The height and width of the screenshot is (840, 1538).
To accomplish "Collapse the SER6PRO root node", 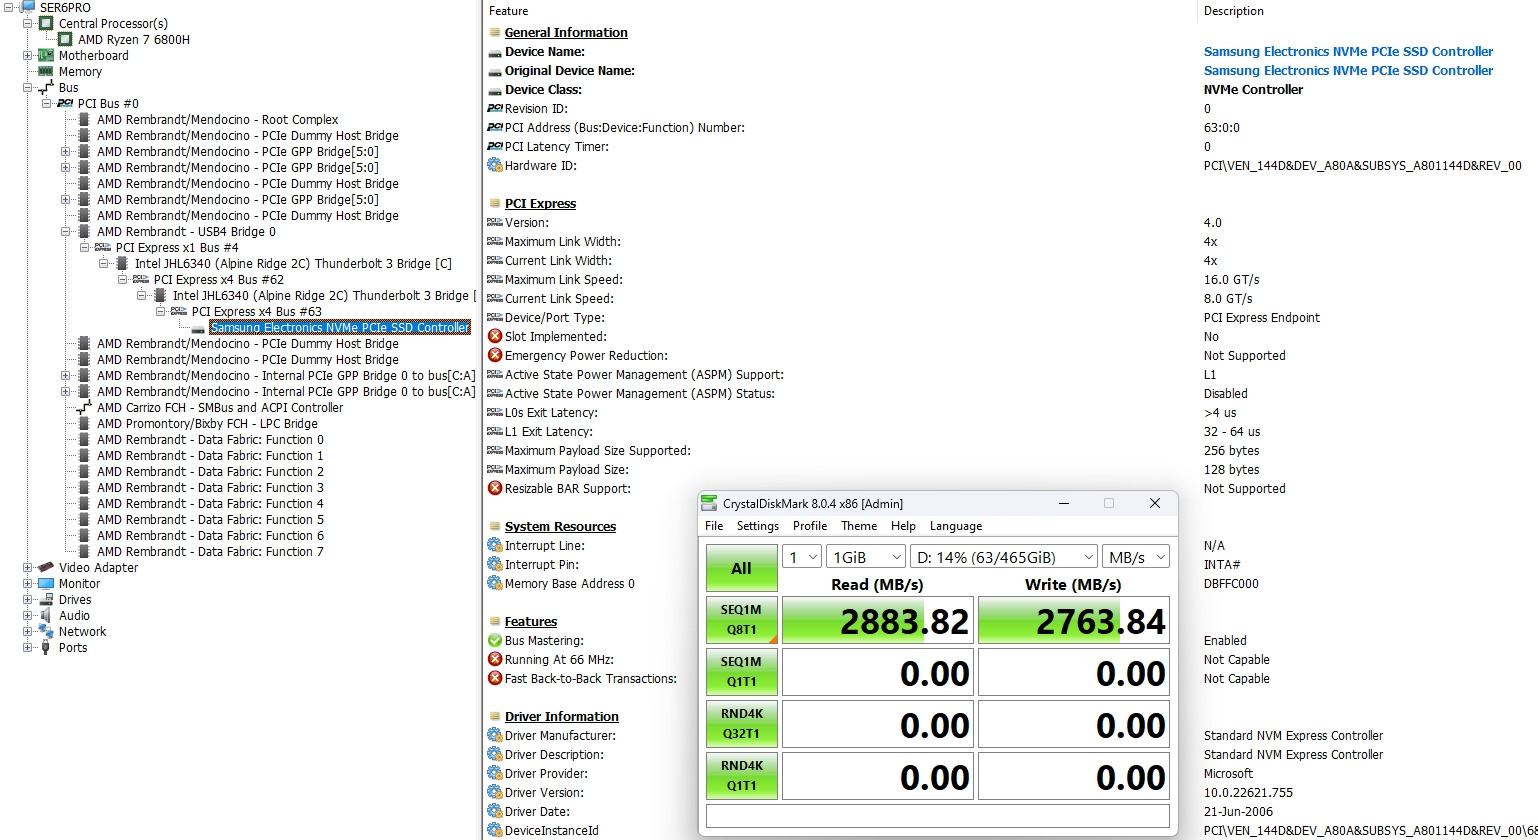I will coord(8,7).
